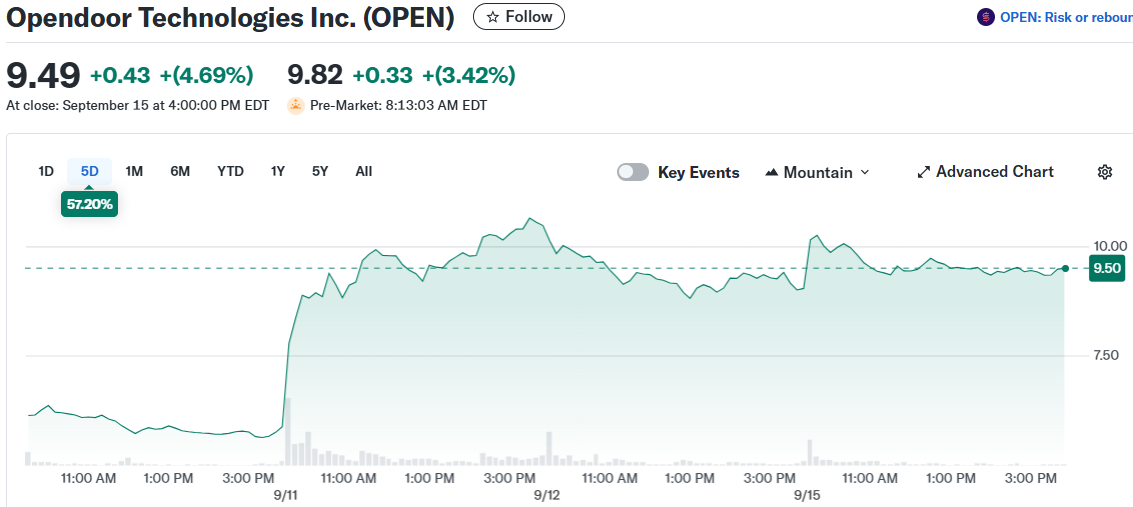Select the 1Y range tab

coord(277,172)
